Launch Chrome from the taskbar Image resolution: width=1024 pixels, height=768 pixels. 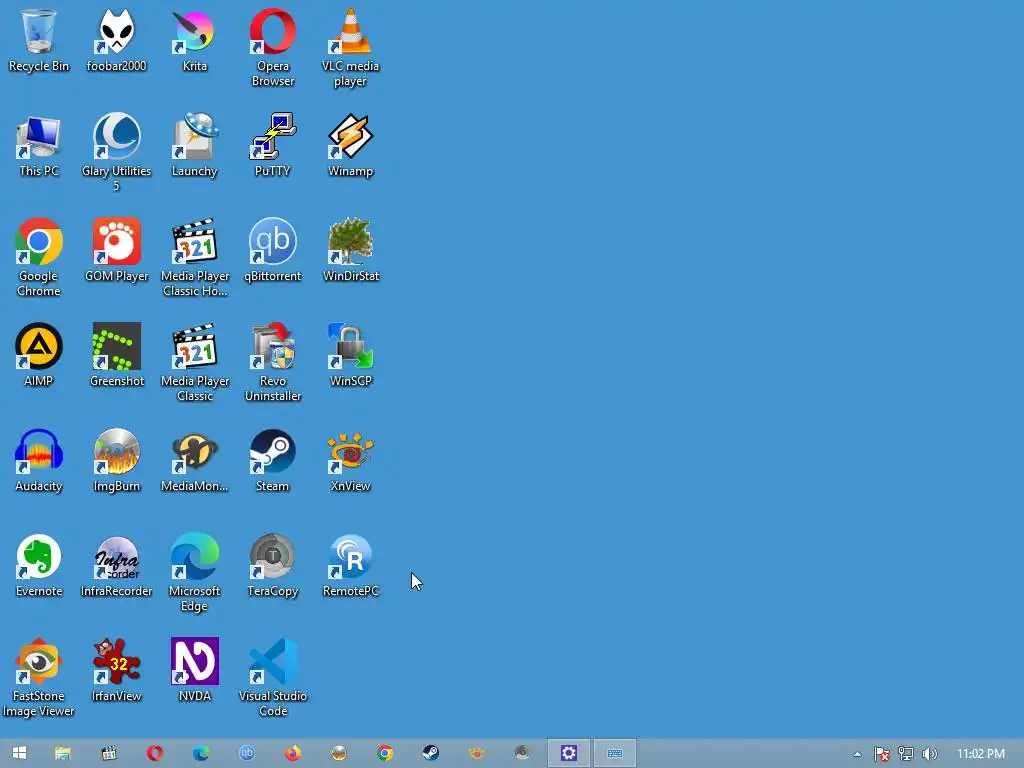pyautogui.click(x=385, y=753)
